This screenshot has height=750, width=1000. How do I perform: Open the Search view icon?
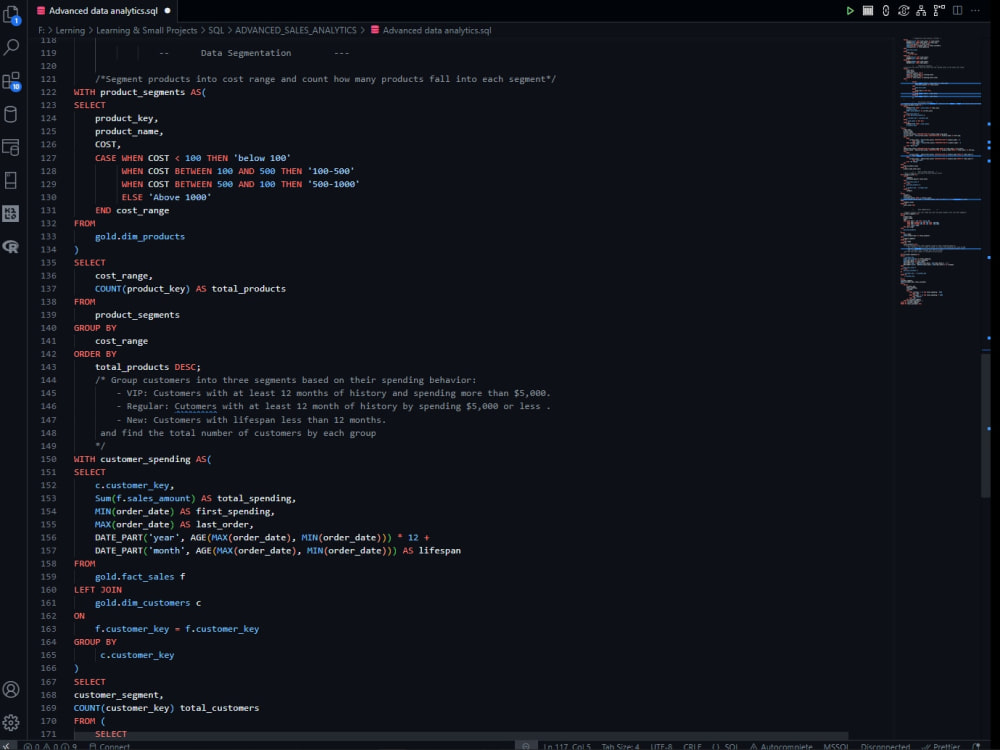click(x=11, y=47)
